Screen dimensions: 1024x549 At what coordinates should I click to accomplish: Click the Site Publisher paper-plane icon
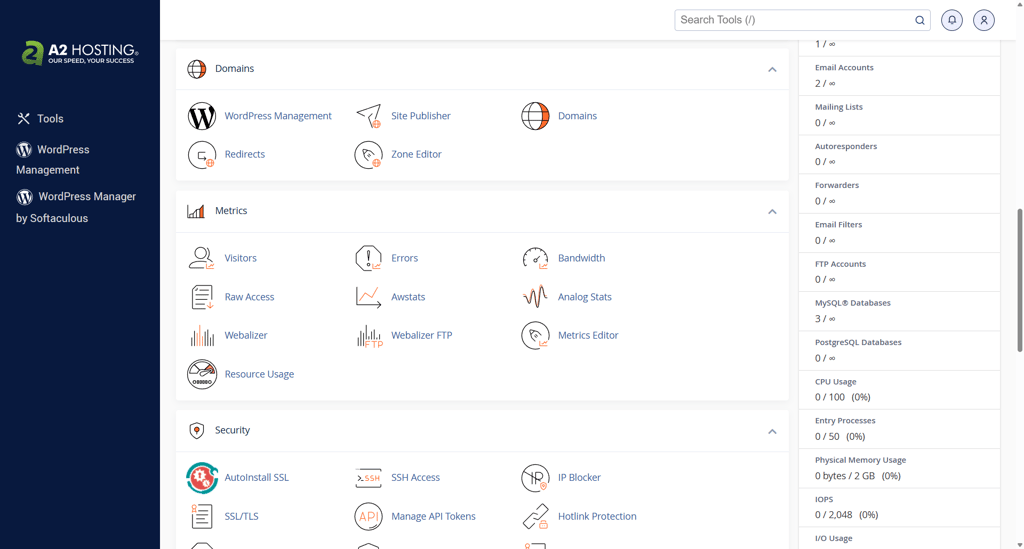368,116
